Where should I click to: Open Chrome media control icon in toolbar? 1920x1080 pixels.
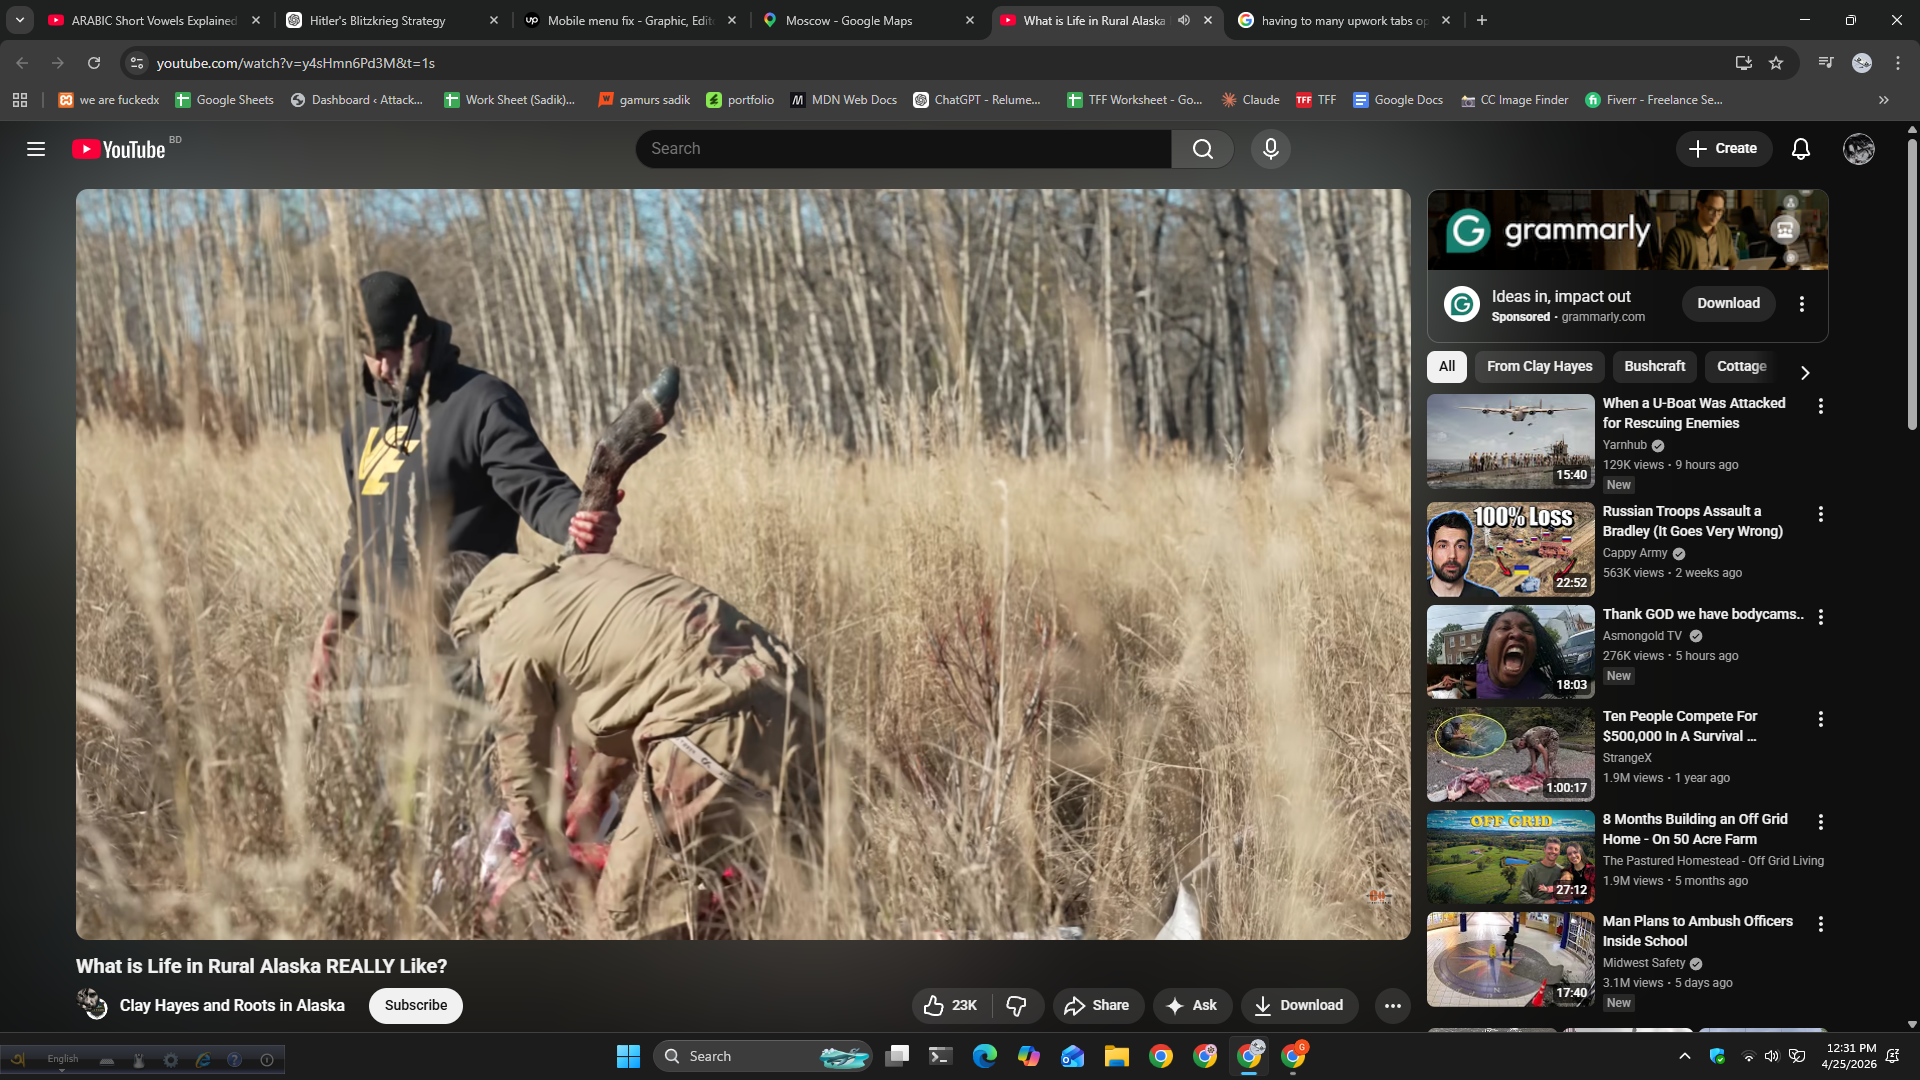[1826, 63]
